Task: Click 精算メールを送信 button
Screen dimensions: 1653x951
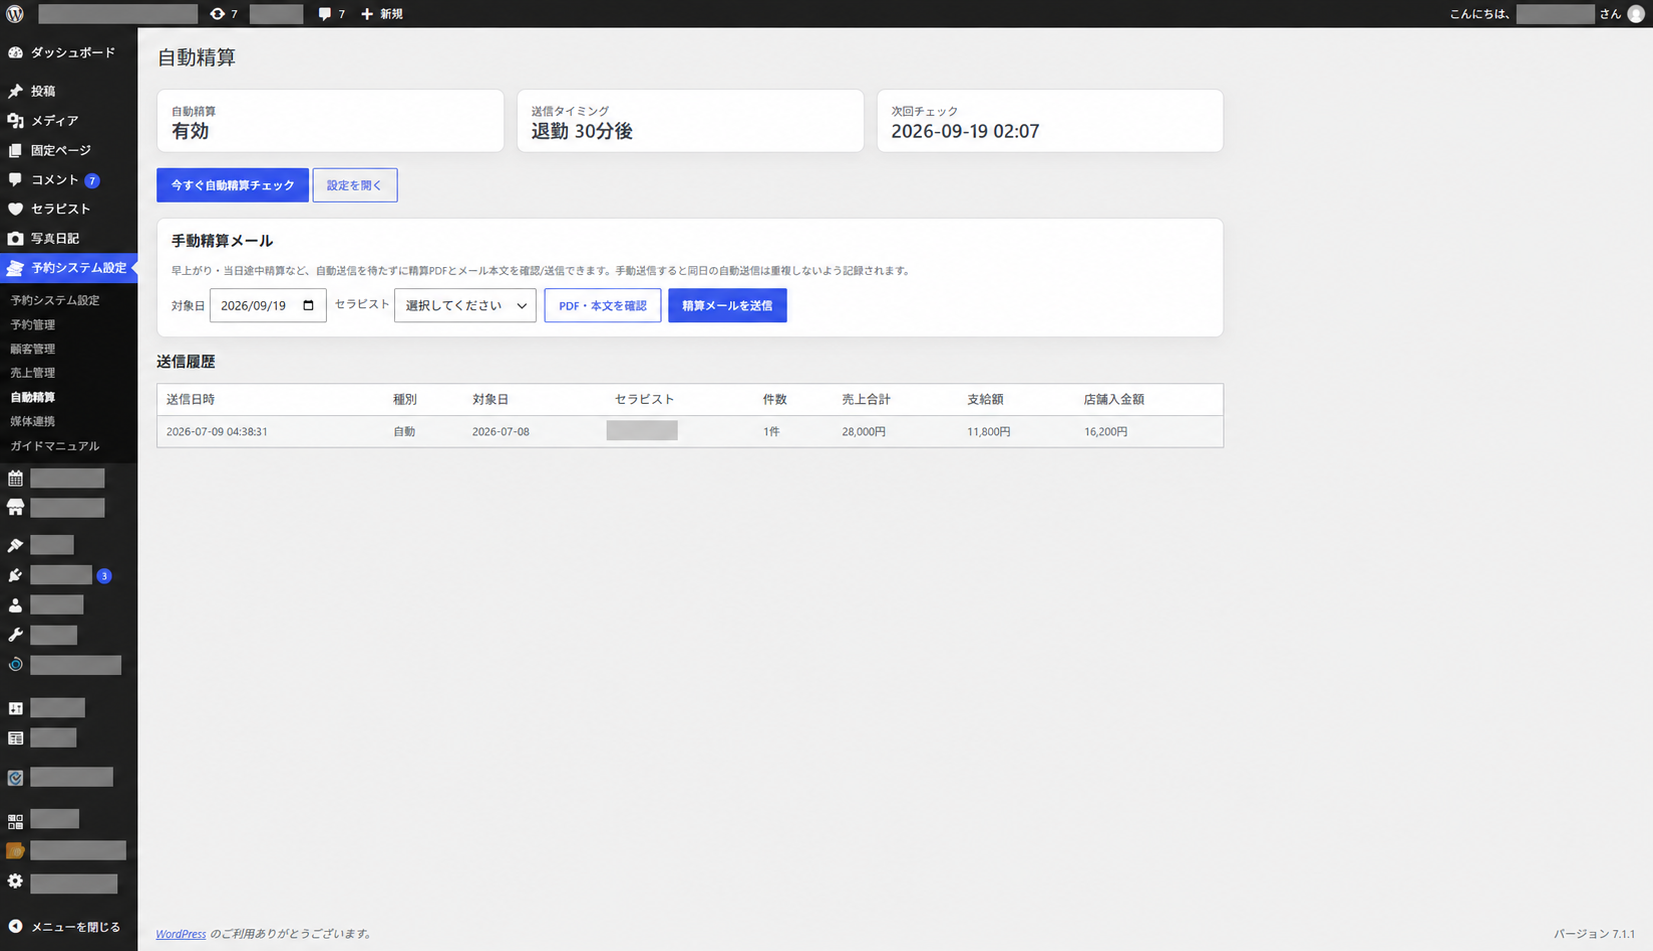Action: (x=727, y=305)
